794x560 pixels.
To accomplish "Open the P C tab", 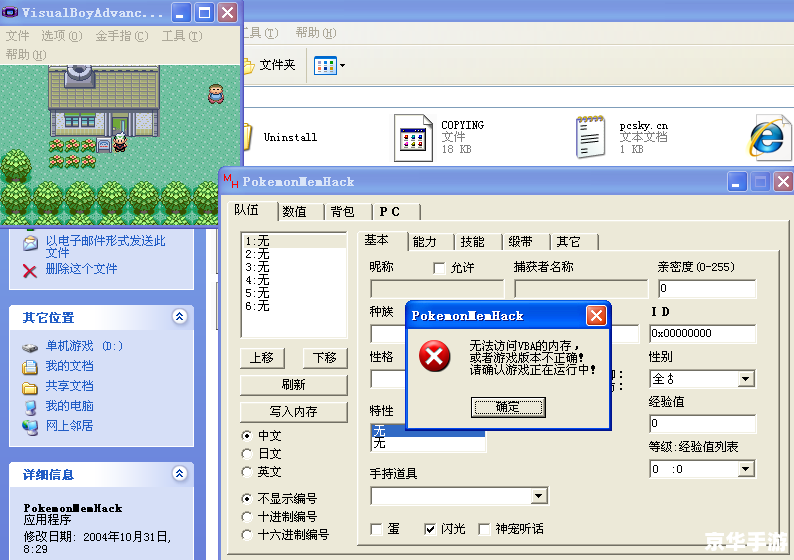I will (396, 212).
